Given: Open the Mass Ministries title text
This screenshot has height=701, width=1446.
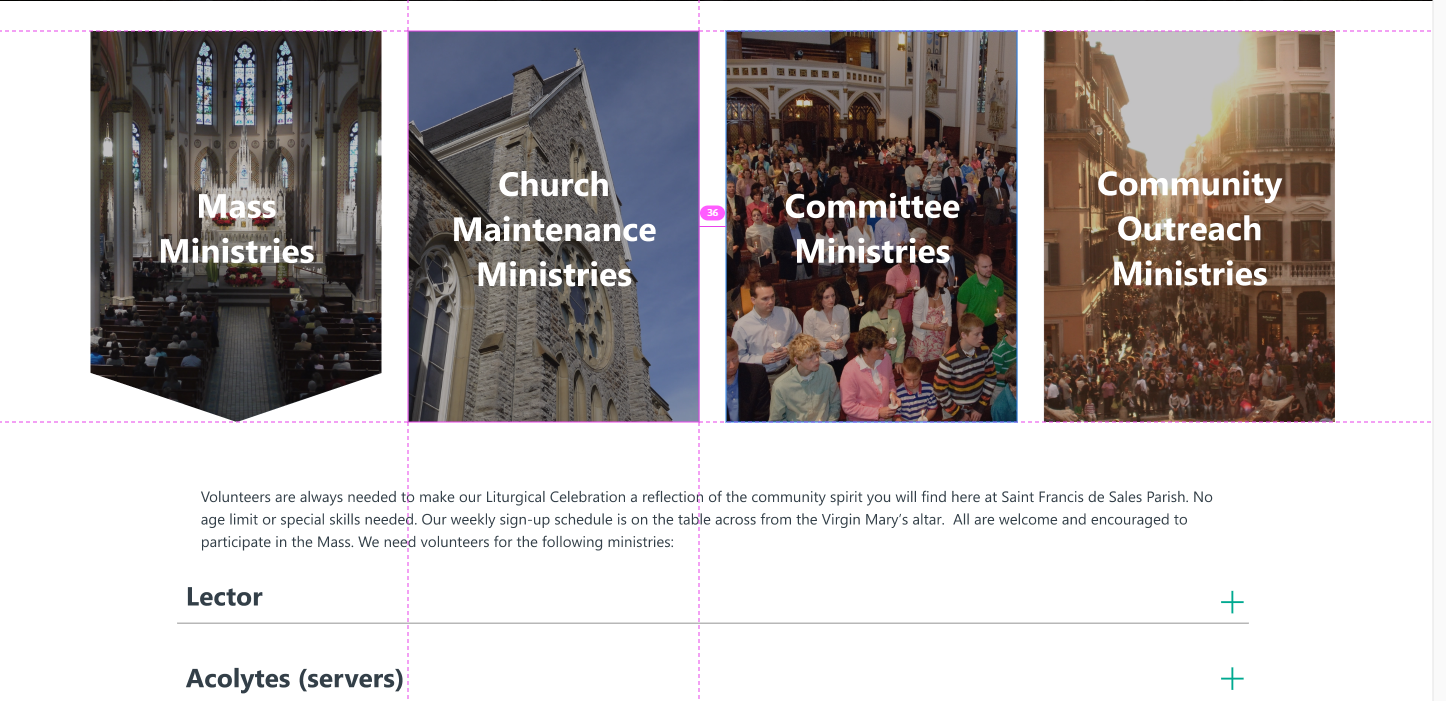Looking at the screenshot, I should 237,229.
